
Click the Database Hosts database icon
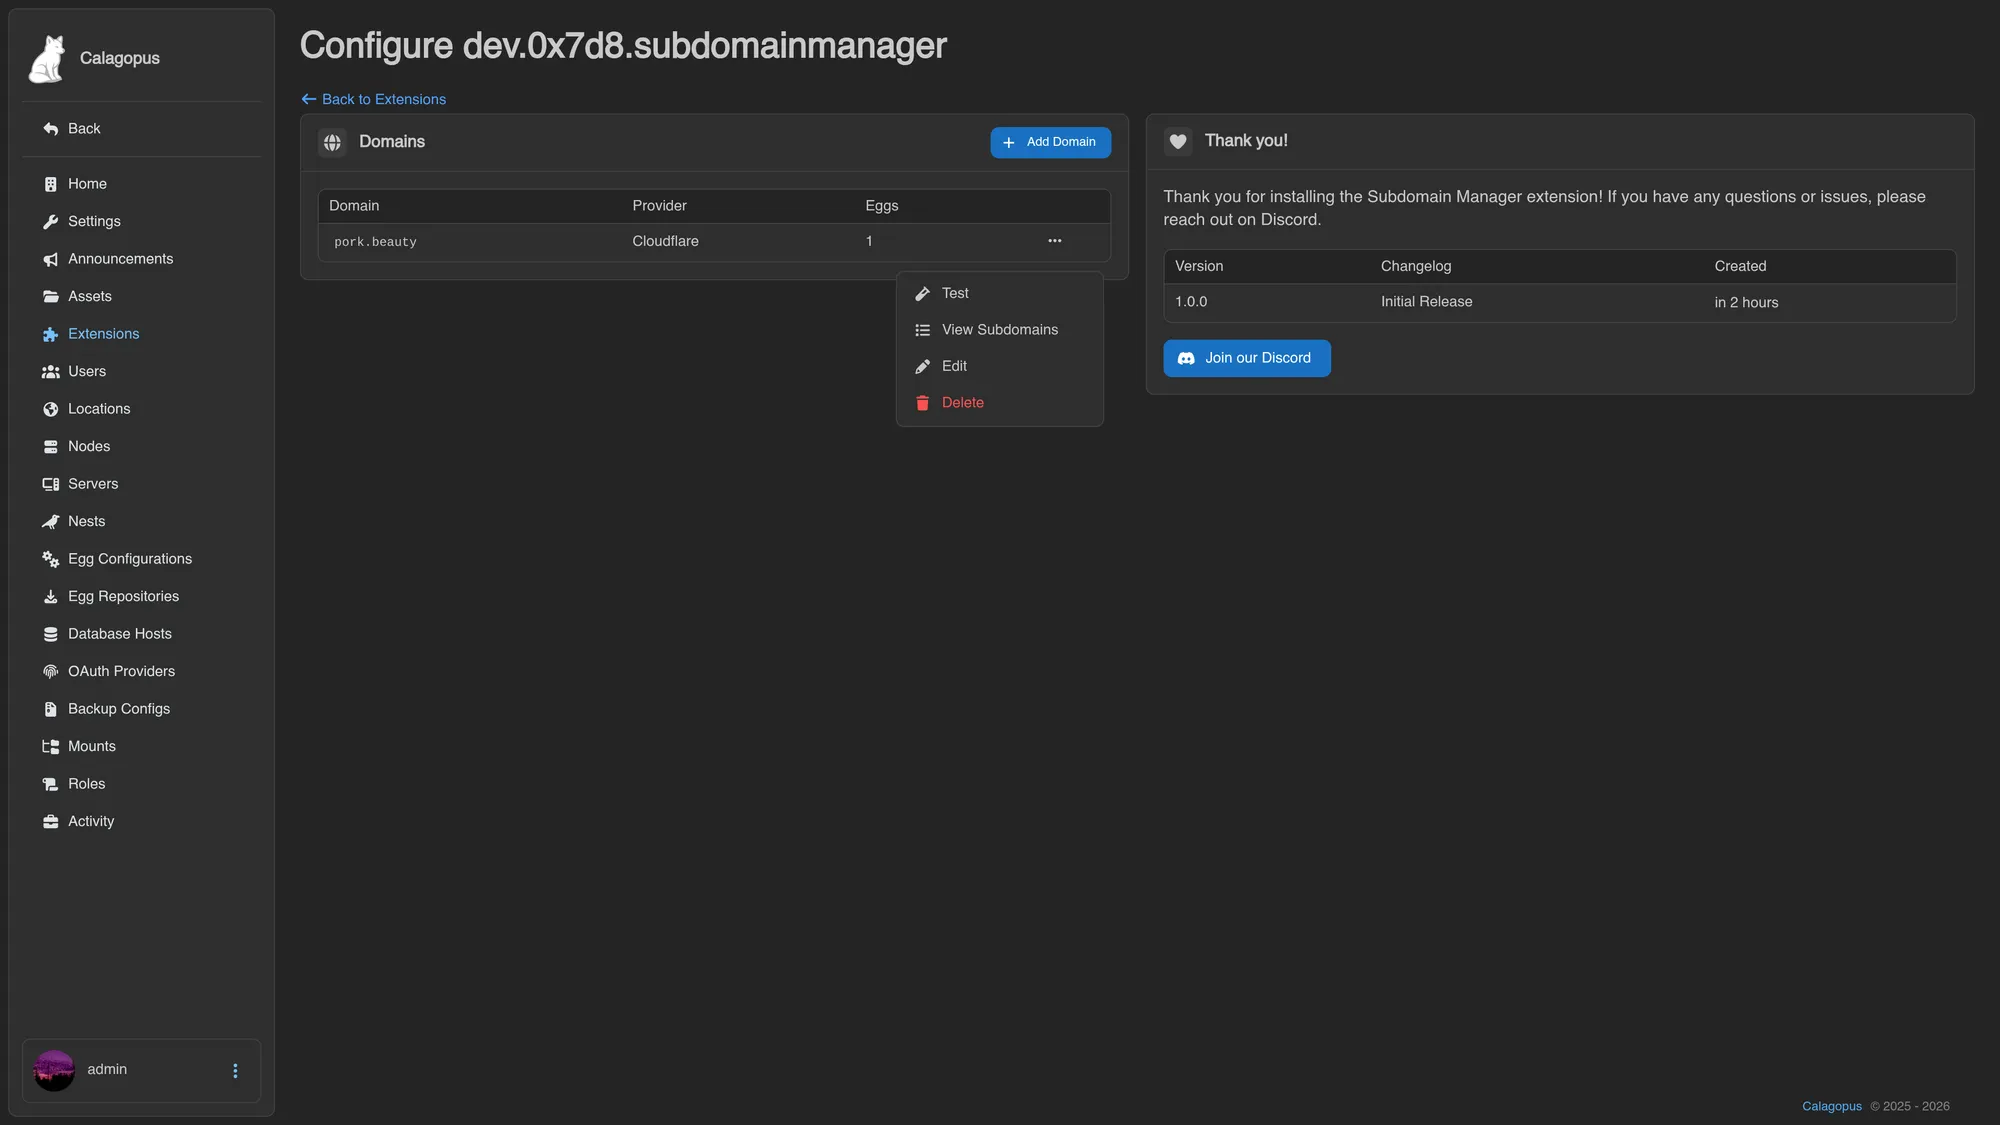51,634
